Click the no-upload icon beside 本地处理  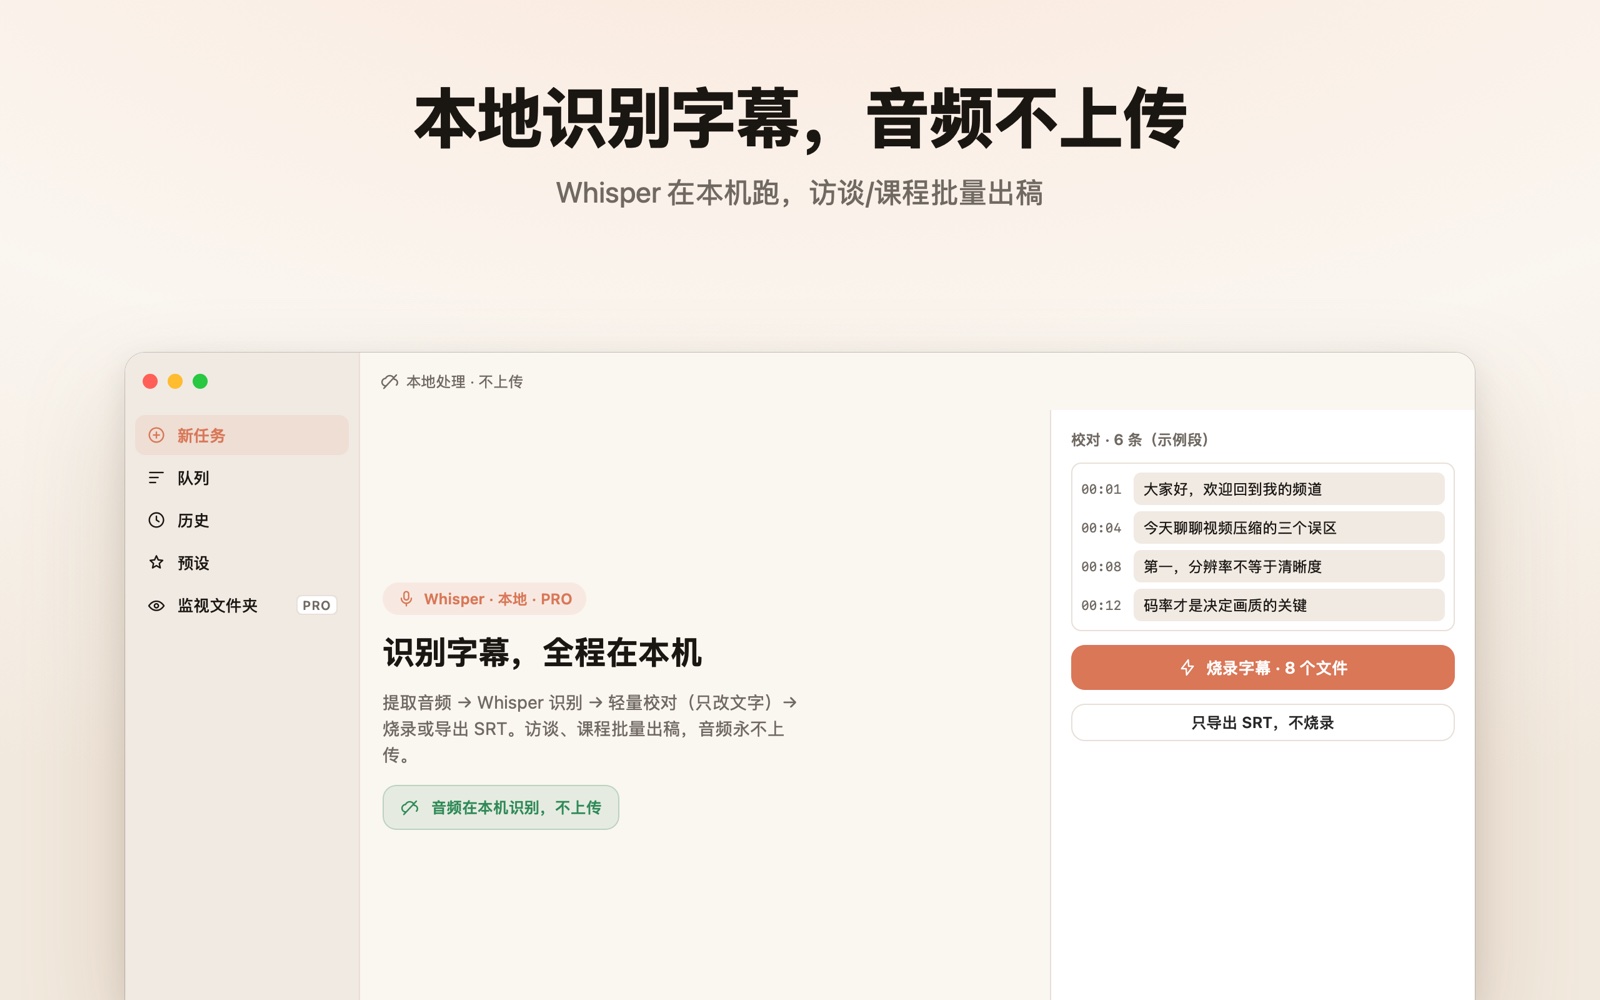point(390,381)
